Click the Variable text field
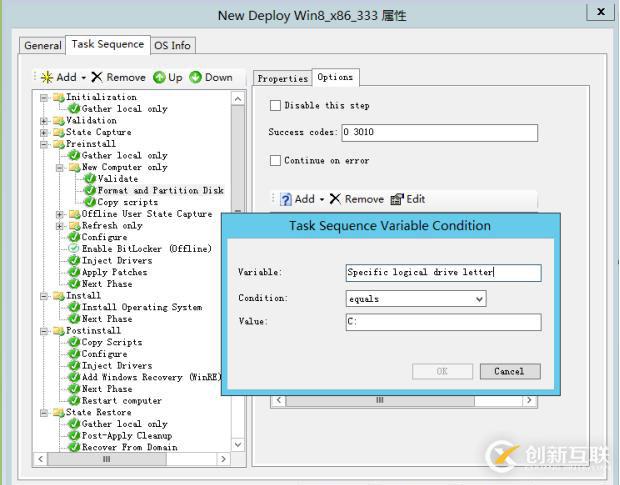 443,273
